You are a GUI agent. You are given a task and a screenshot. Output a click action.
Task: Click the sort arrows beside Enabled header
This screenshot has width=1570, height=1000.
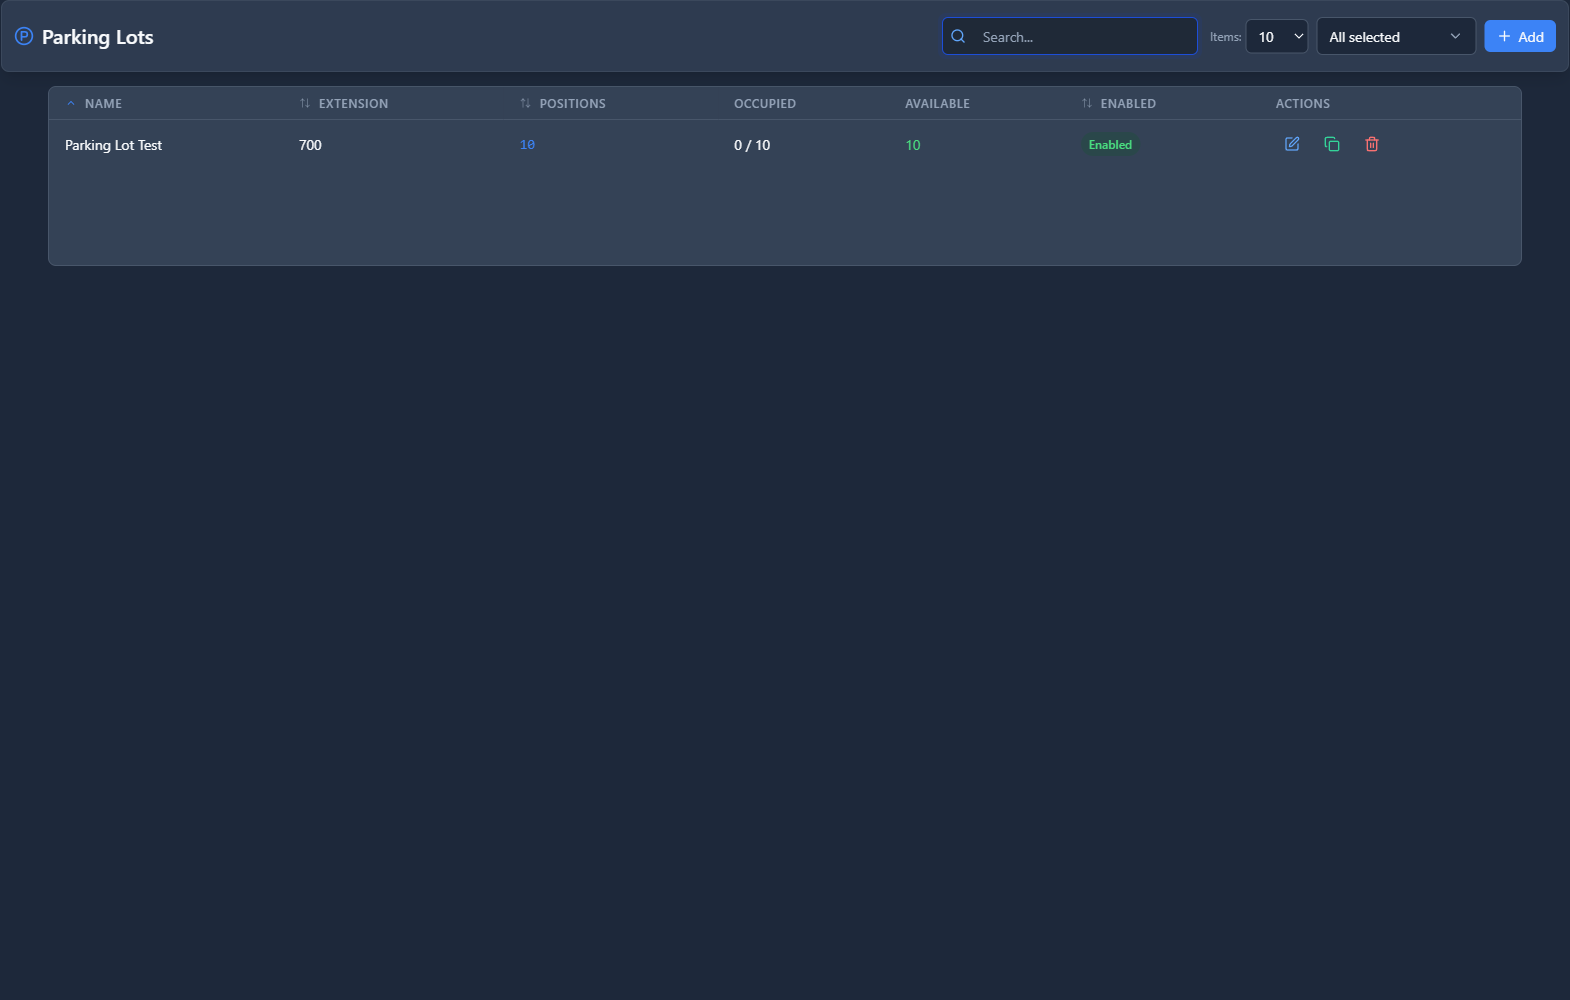coord(1087,104)
